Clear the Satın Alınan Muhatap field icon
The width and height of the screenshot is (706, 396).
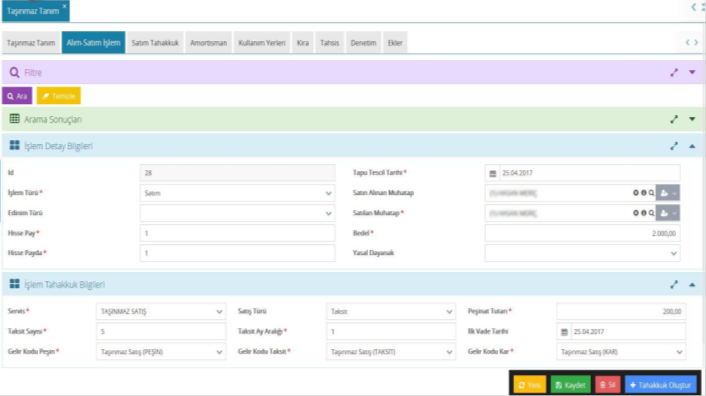pyautogui.click(x=636, y=193)
